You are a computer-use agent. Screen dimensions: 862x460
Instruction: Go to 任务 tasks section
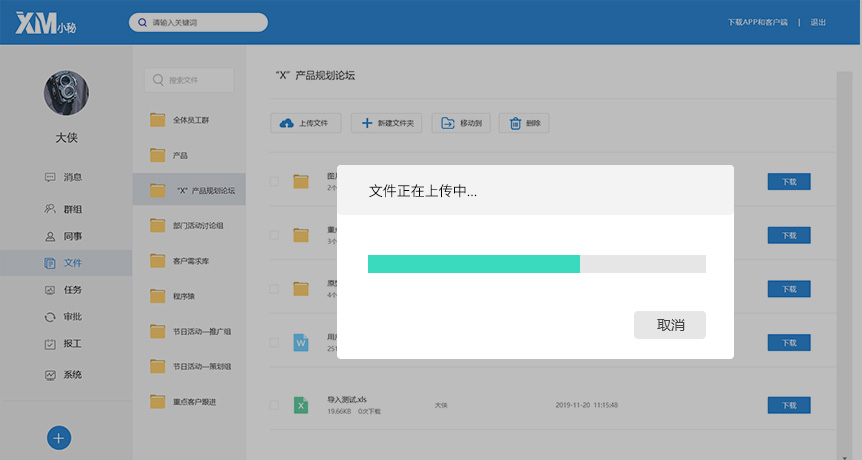65,290
